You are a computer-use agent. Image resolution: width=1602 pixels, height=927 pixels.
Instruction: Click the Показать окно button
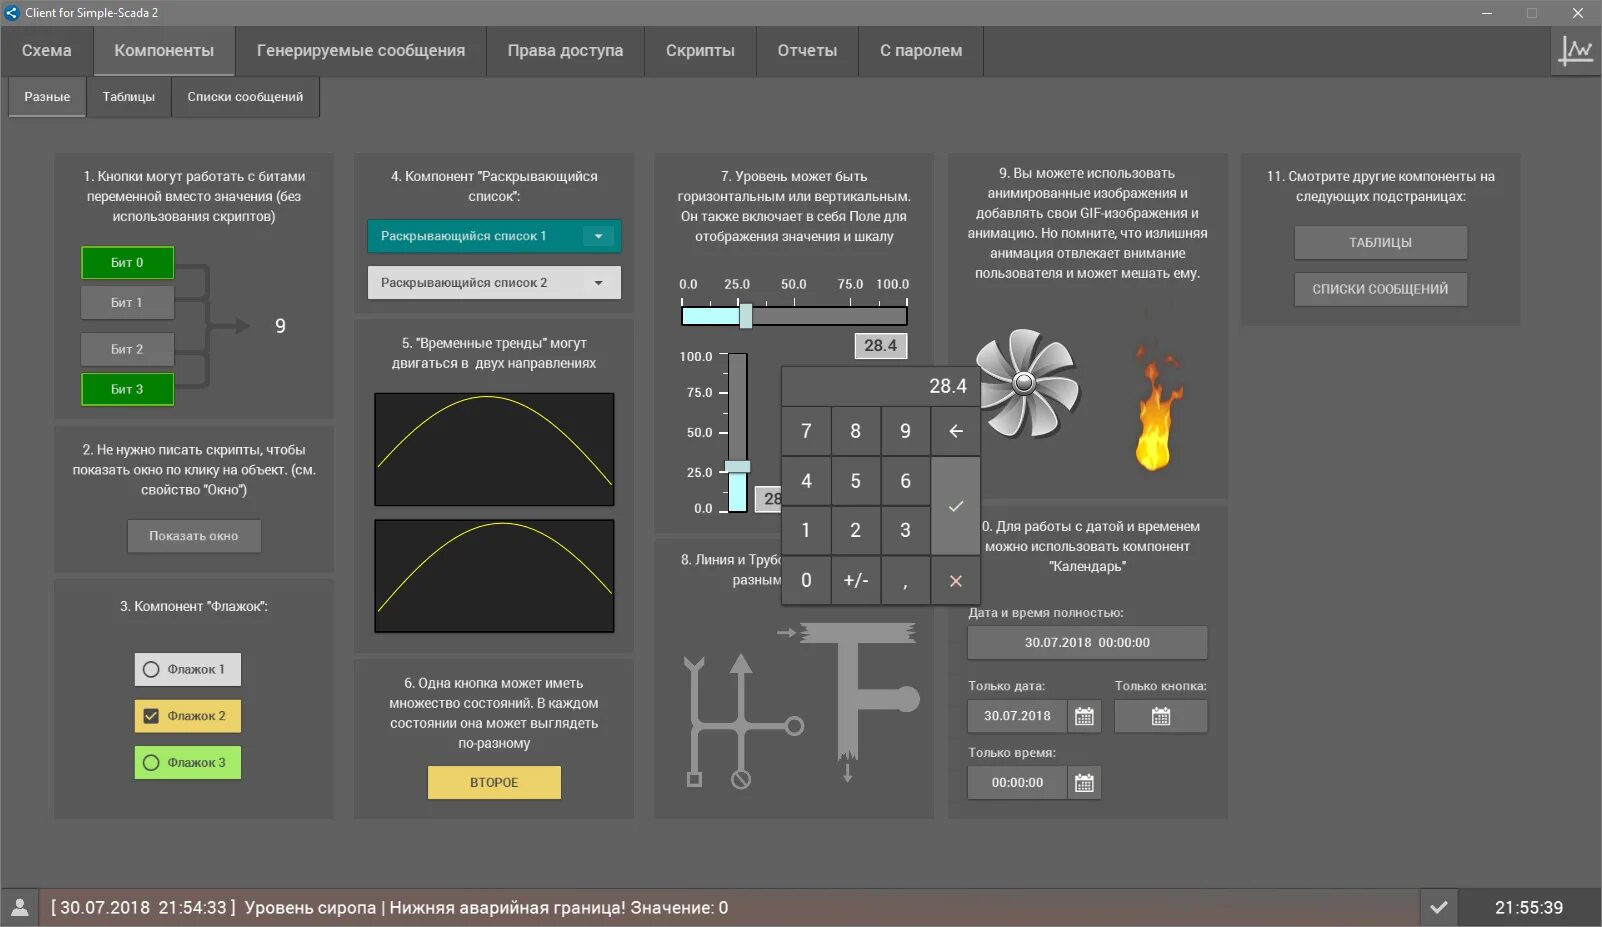point(194,536)
